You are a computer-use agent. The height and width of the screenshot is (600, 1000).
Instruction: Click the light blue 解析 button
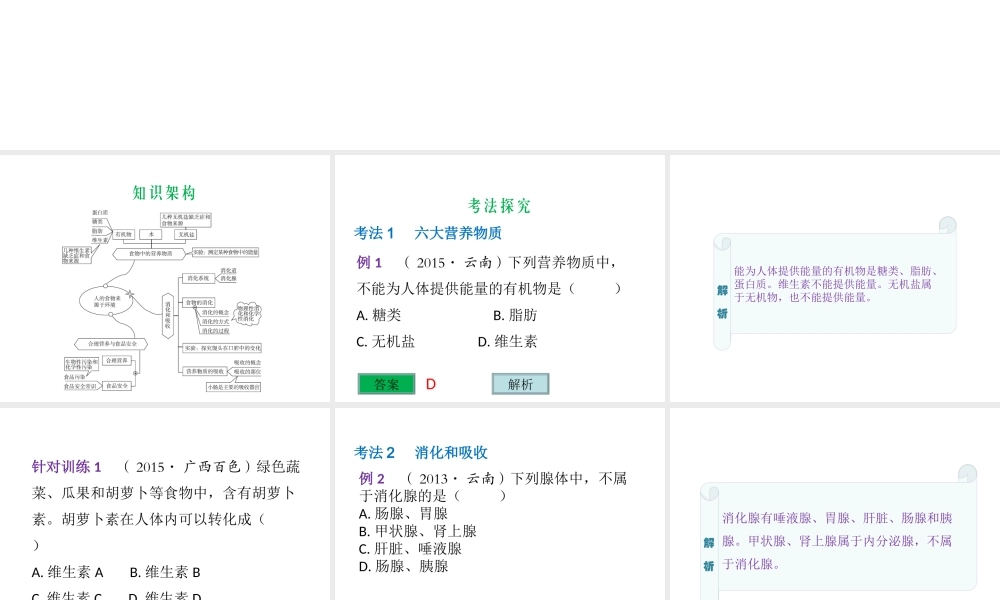click(520, 384)
